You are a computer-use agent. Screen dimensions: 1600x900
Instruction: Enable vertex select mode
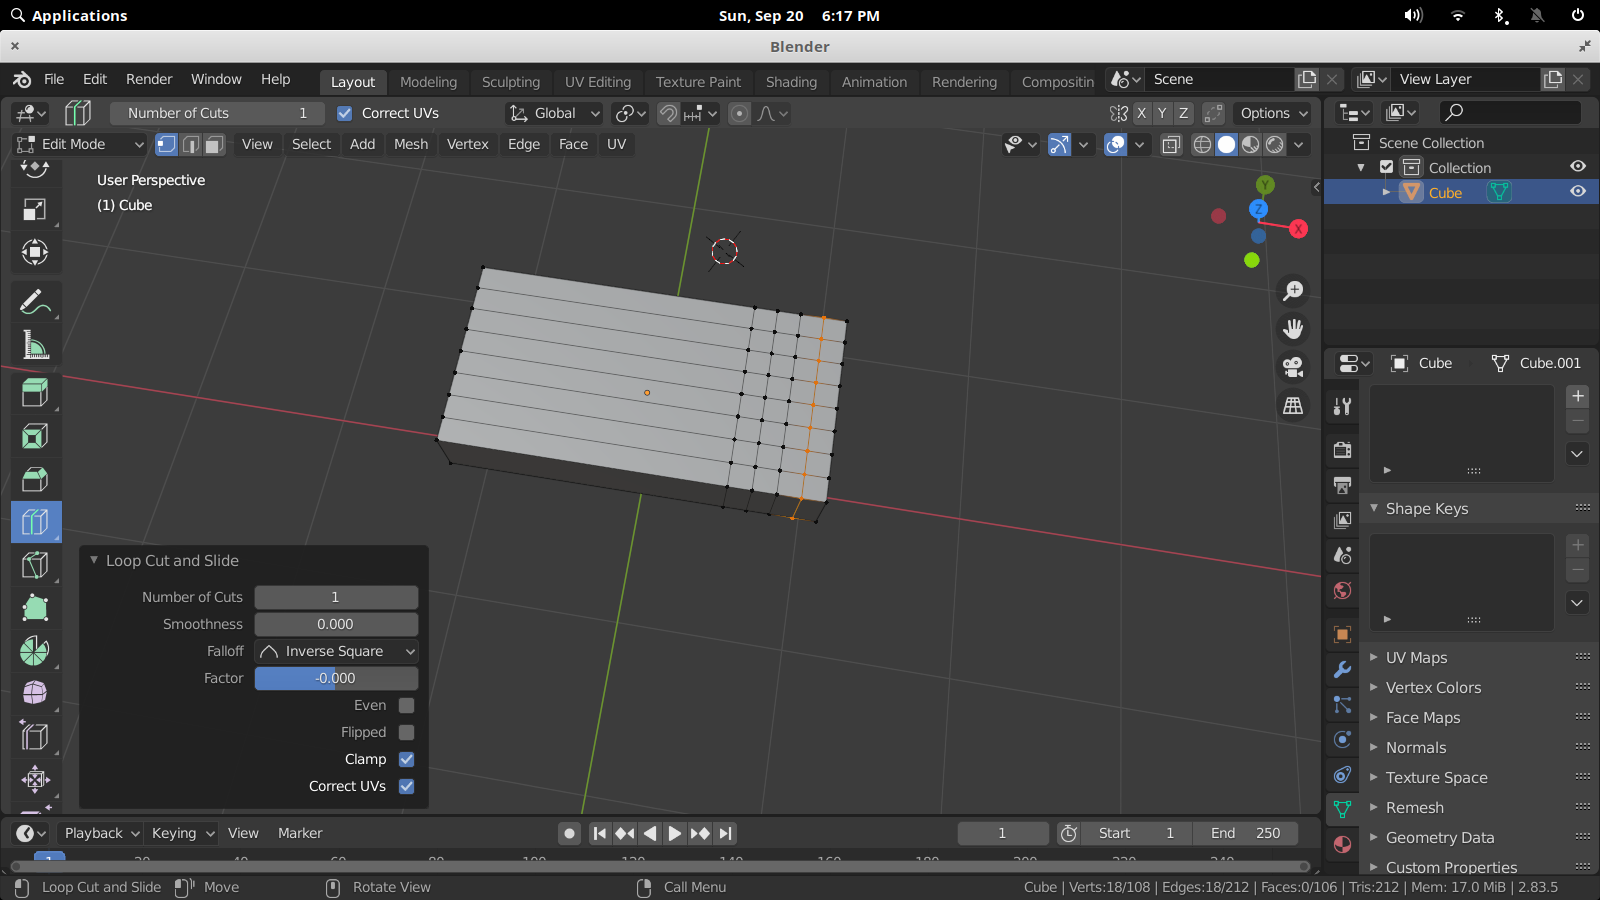point(166,144)
